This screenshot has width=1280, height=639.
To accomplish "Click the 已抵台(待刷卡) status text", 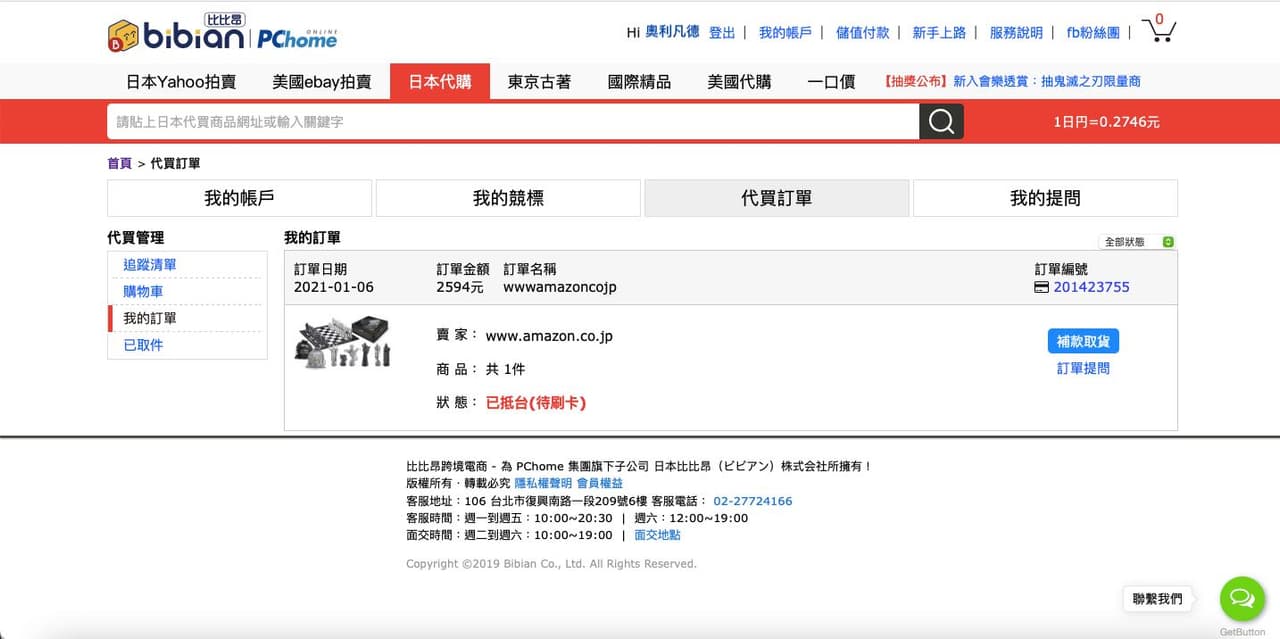I will 535,403.
